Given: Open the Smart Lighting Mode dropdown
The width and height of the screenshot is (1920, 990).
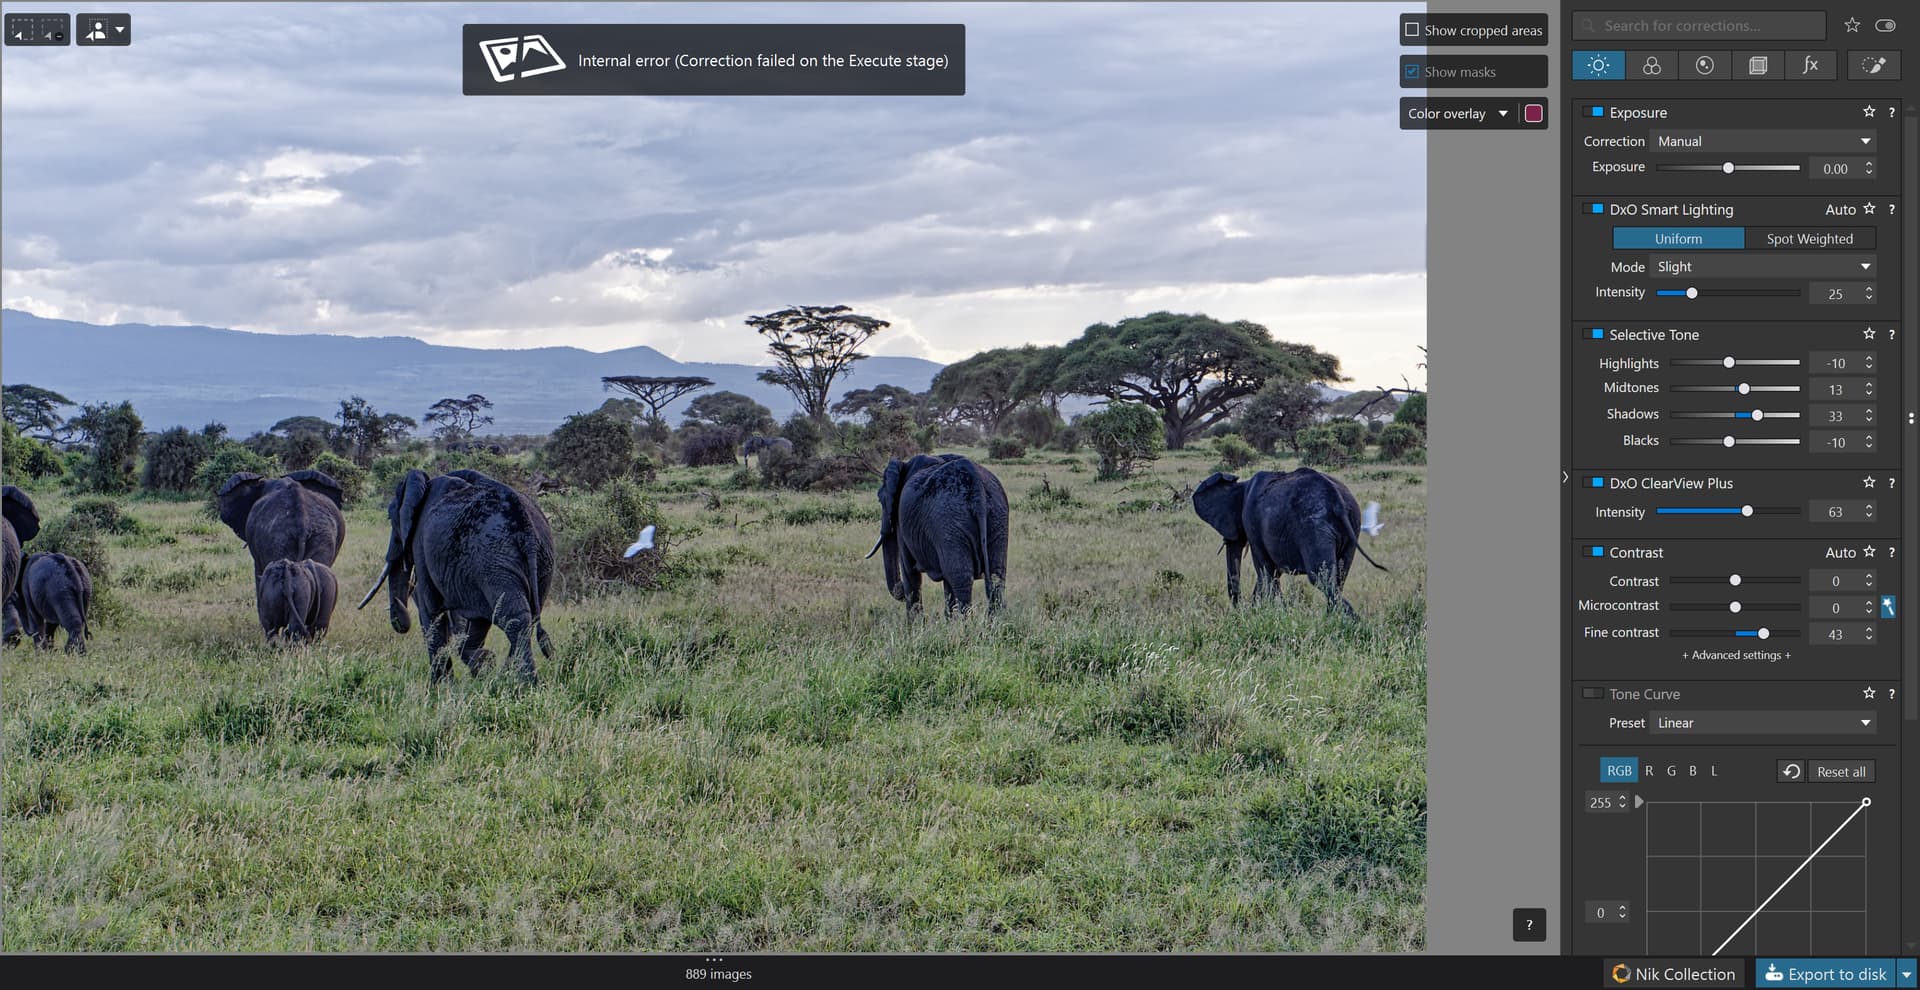Looking at the screenshot, I should 1763,267.
